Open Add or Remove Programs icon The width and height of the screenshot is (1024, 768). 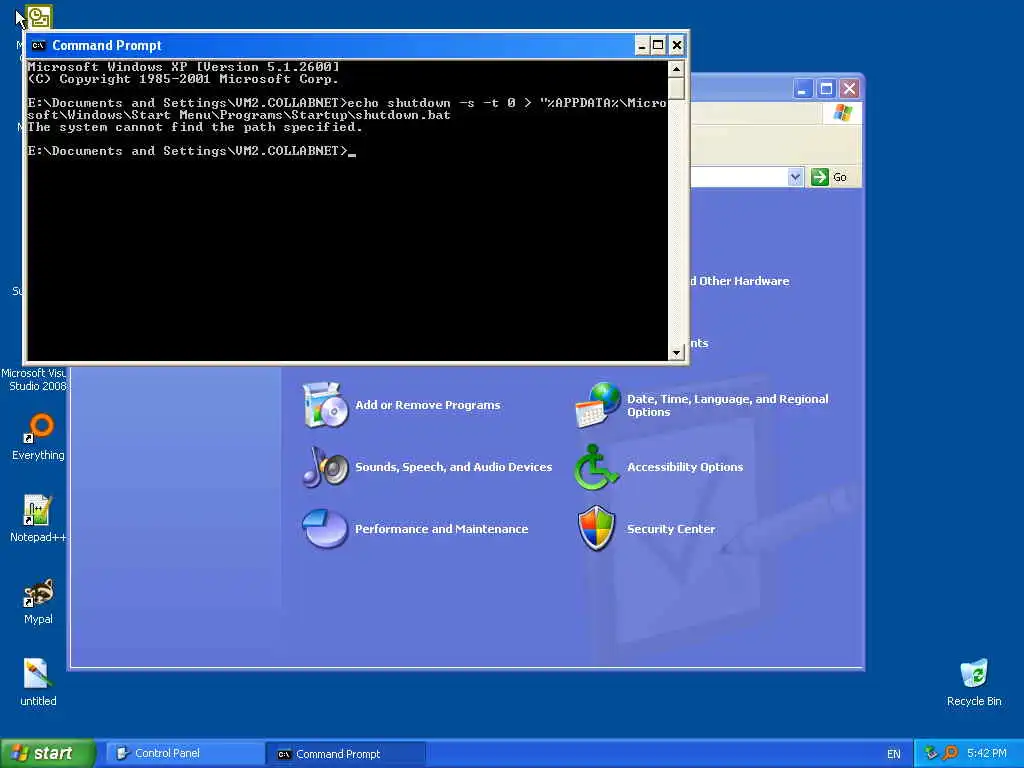coord(325,405)
